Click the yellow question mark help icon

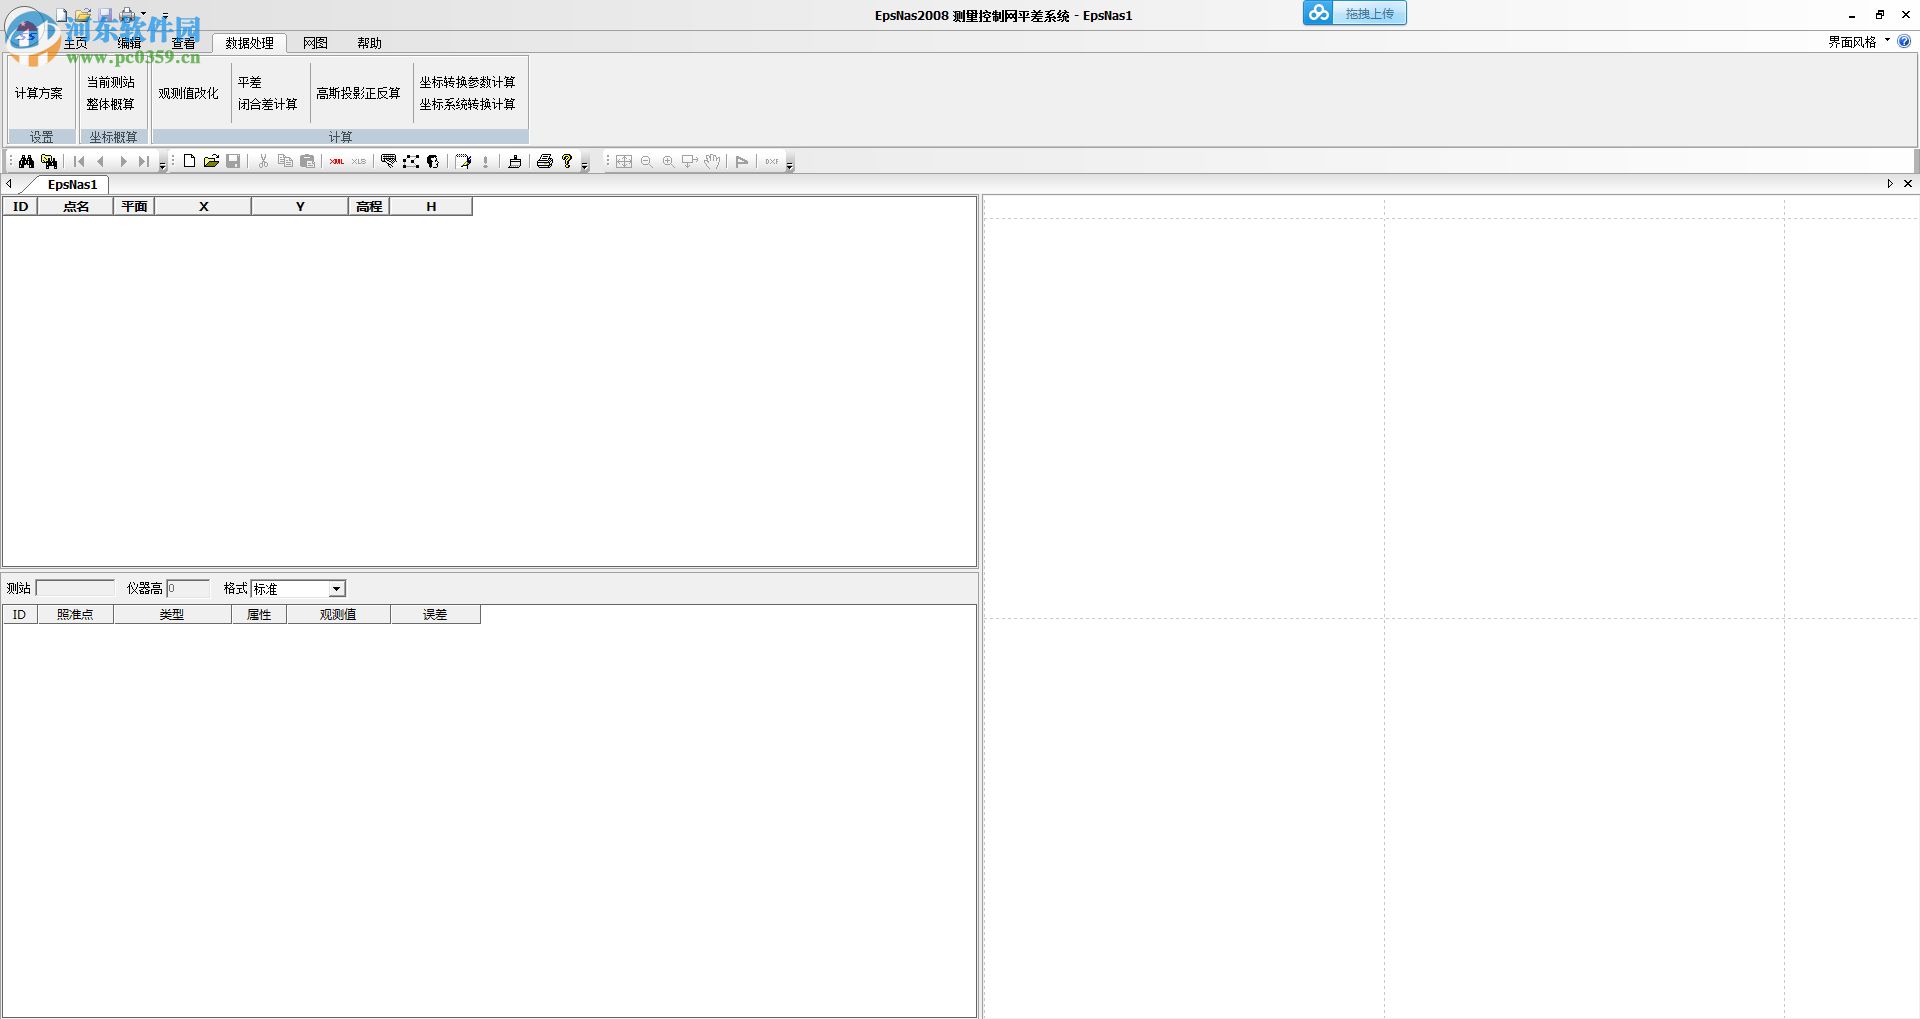coord(567,161)
